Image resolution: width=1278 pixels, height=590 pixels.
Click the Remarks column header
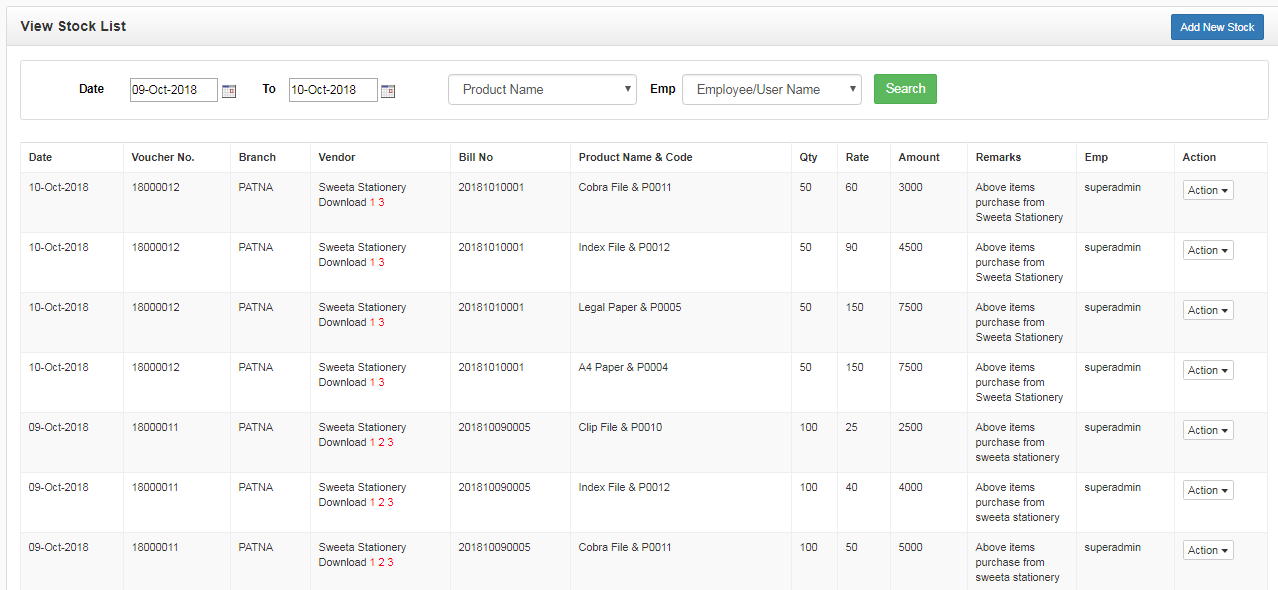click(x=998, y=157)
